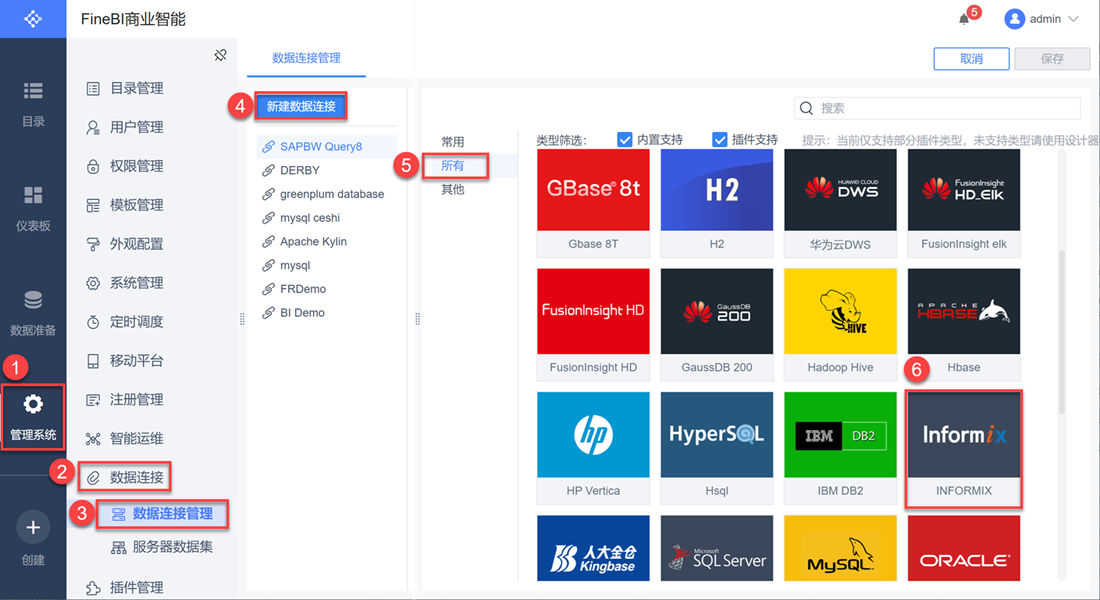Image resolution: width=1100 pixels, height=600 pixels.
Task: Click the database list vertical scrollbar
Action: tap(1062, 331)
